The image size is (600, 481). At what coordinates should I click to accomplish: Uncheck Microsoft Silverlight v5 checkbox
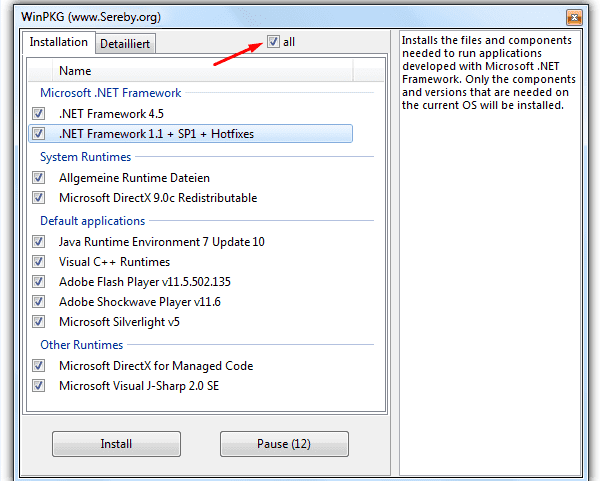(x=38, y=321)
